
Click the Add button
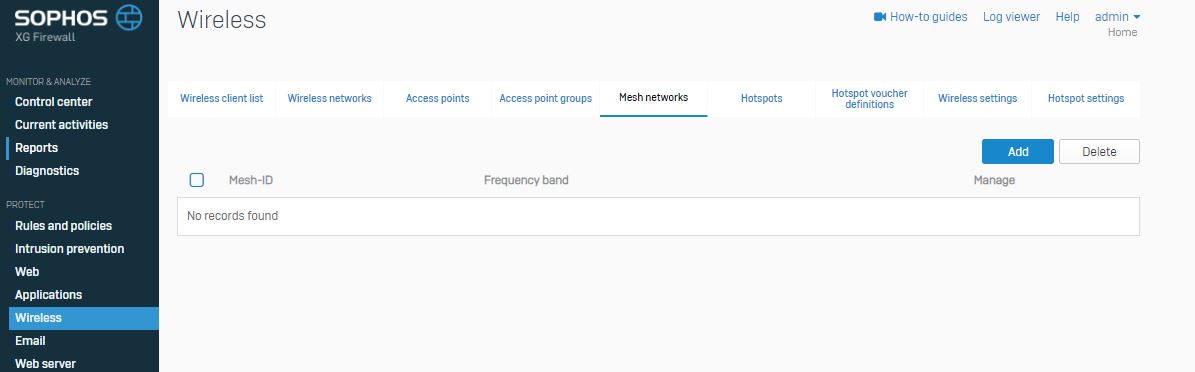(x=1017, y=152)
